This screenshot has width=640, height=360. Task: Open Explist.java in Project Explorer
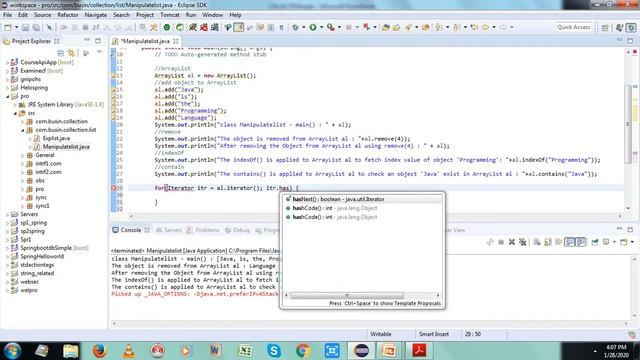click(x=56, y=138)
